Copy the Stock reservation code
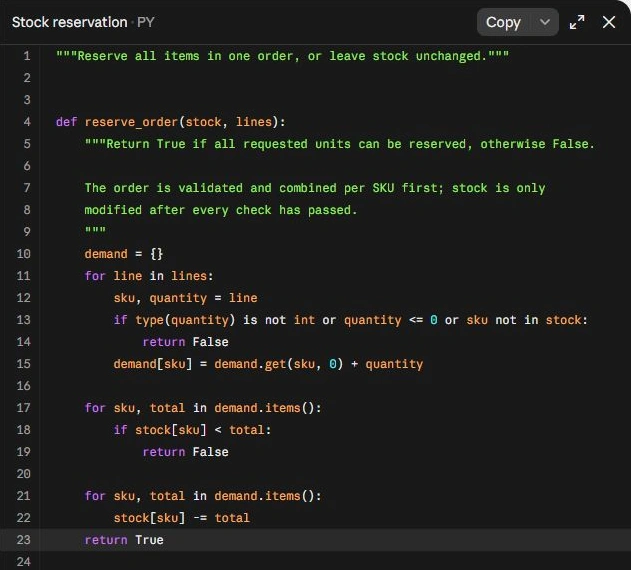 (503, 22)
